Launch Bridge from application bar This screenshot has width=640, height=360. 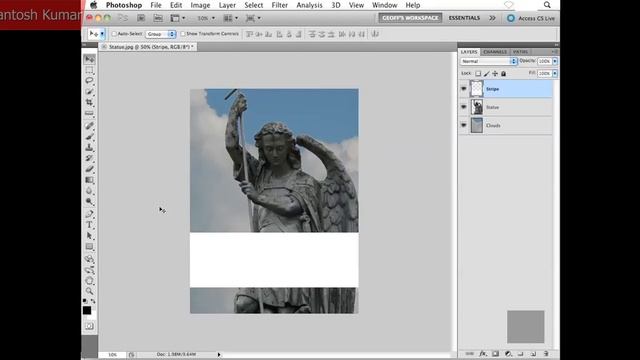tap(141, 18)
